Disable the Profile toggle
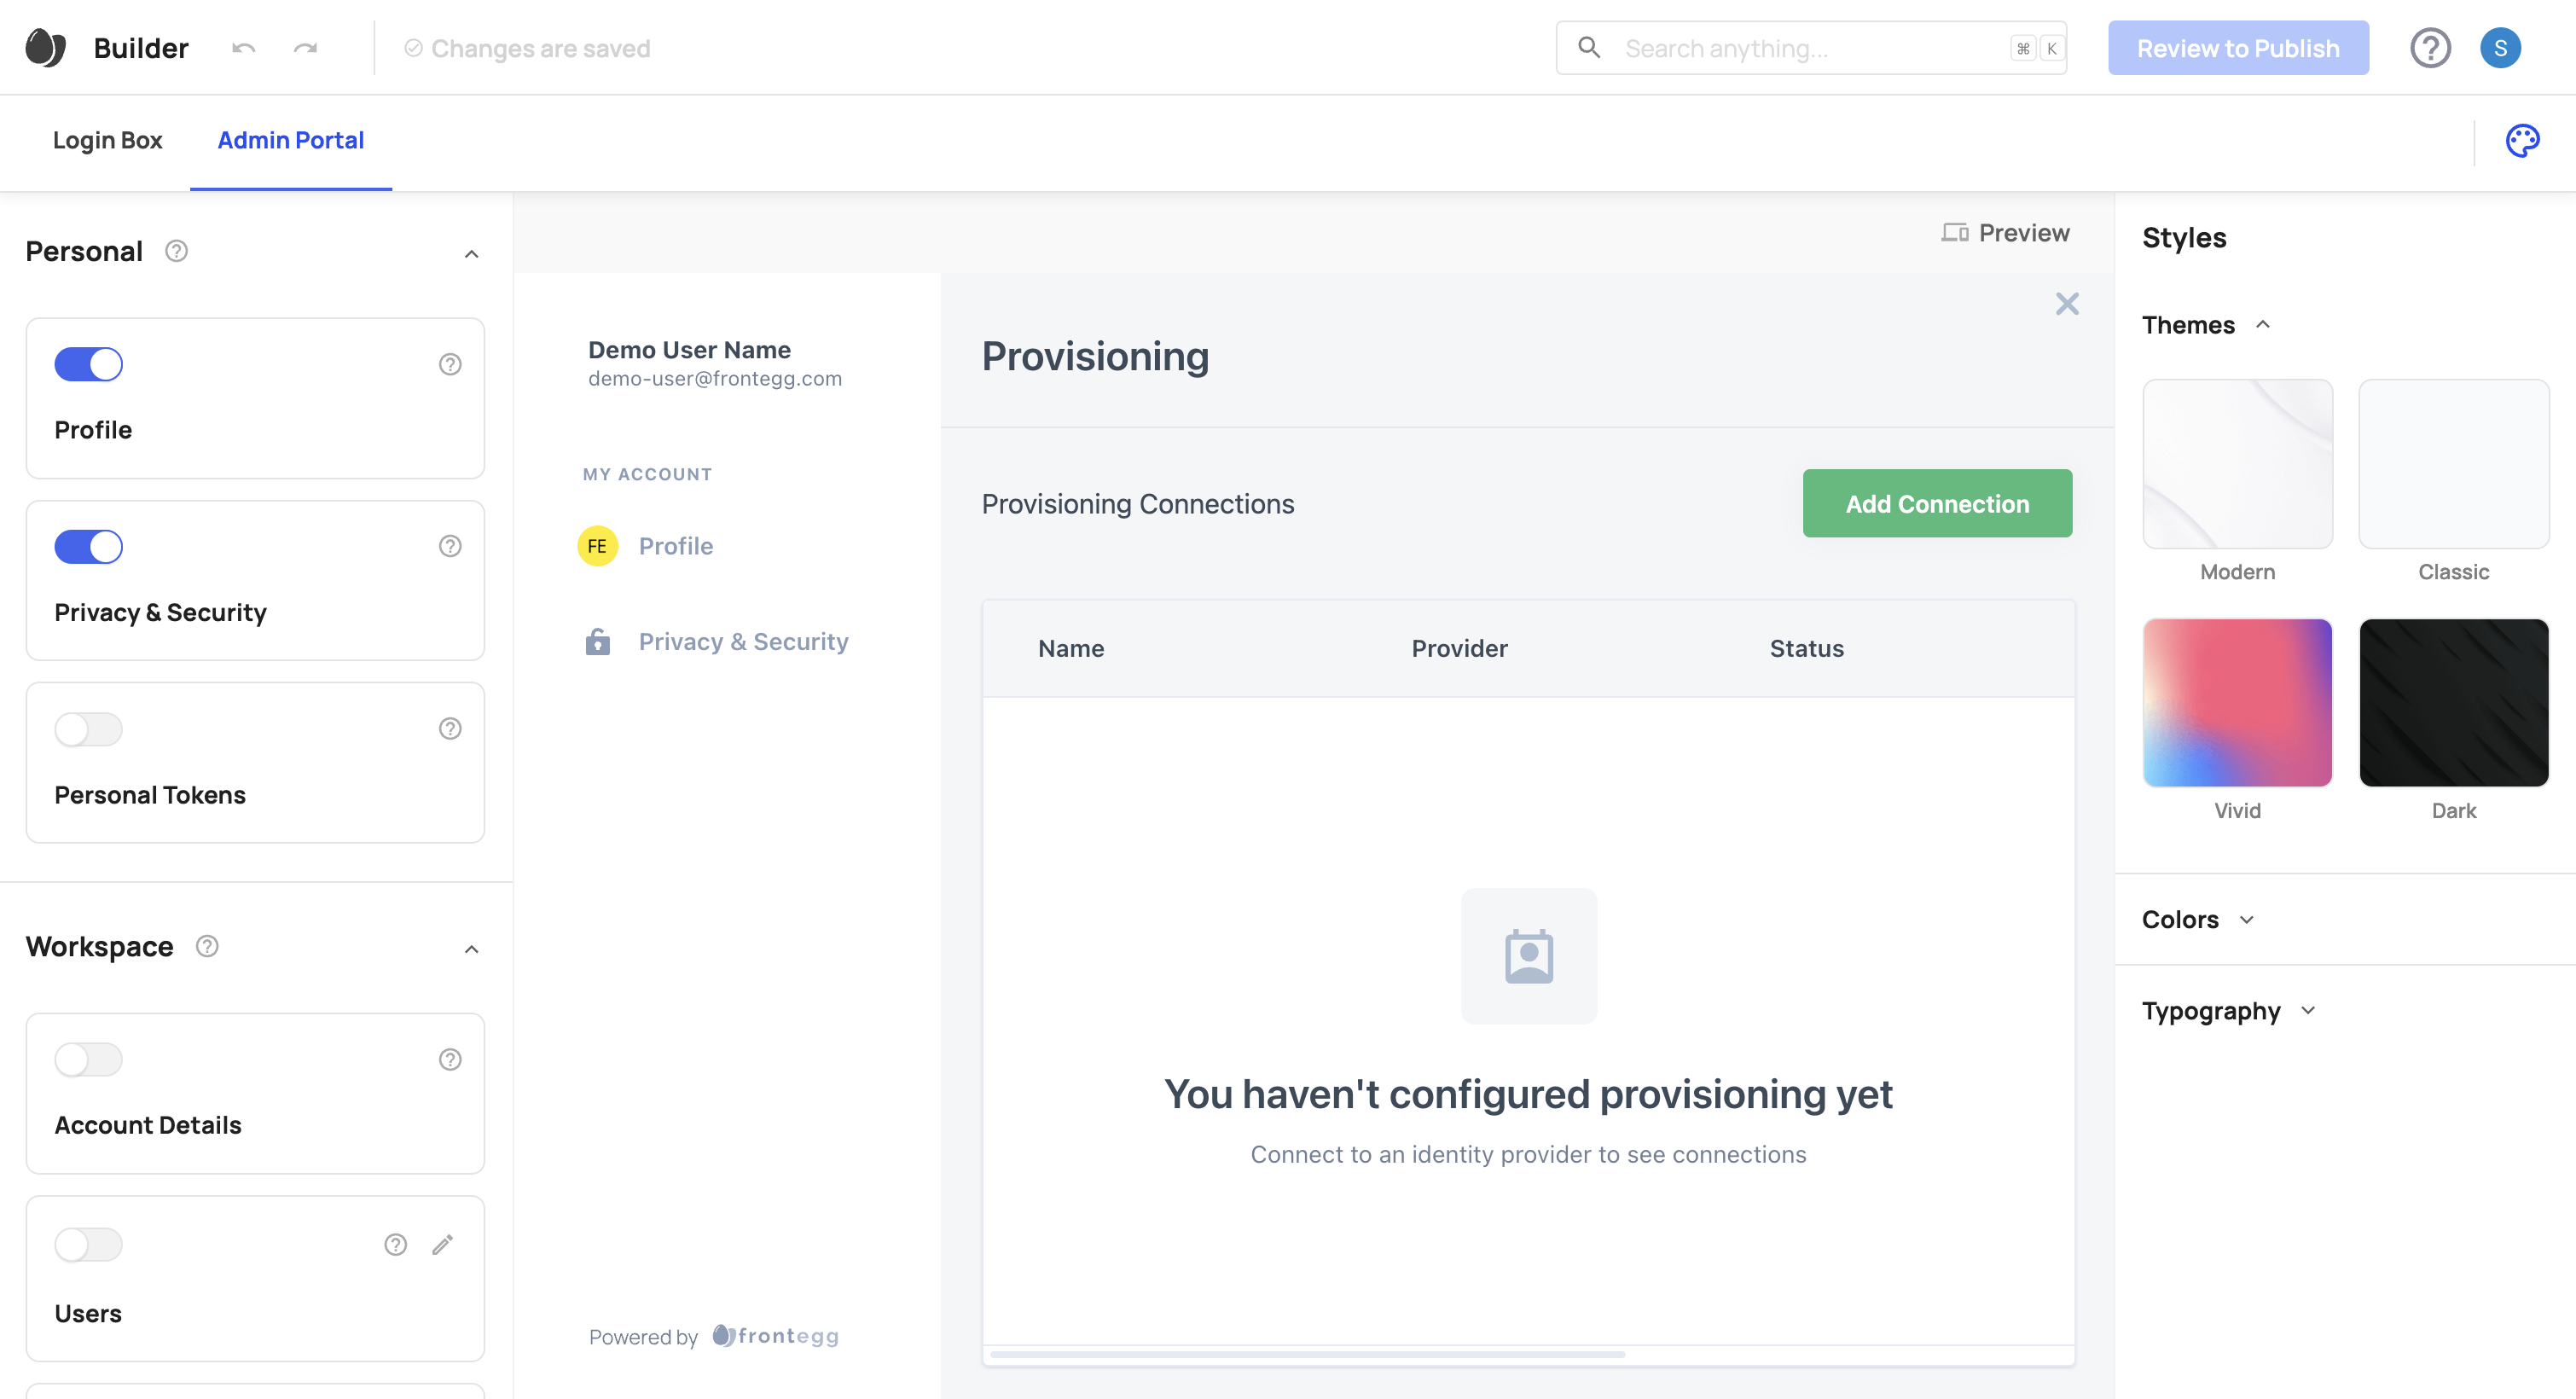The width and height of the screenshot is (2576, 1399). click(x=89, y=364)
